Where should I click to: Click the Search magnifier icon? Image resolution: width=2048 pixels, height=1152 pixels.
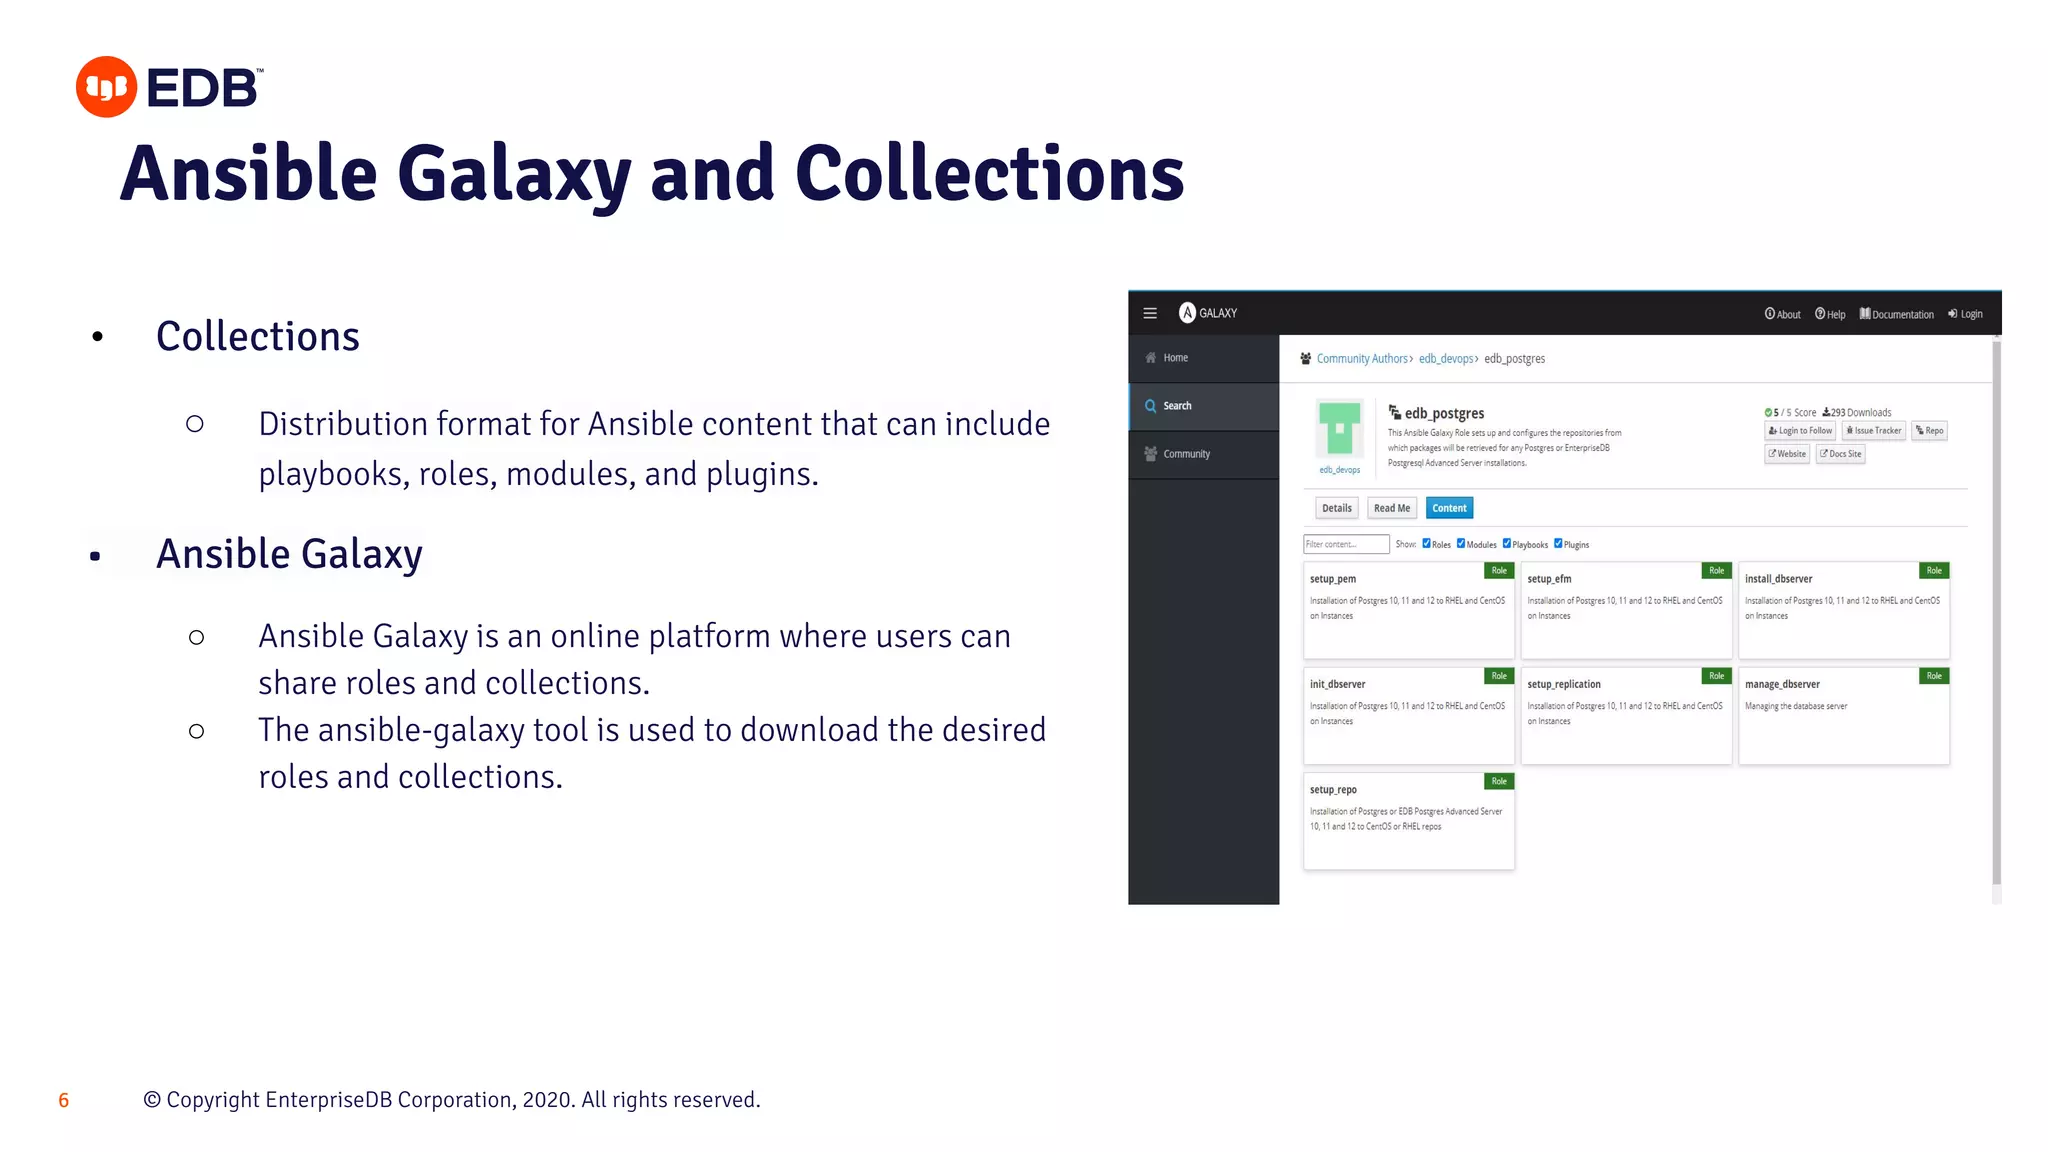coord(1151,406)
